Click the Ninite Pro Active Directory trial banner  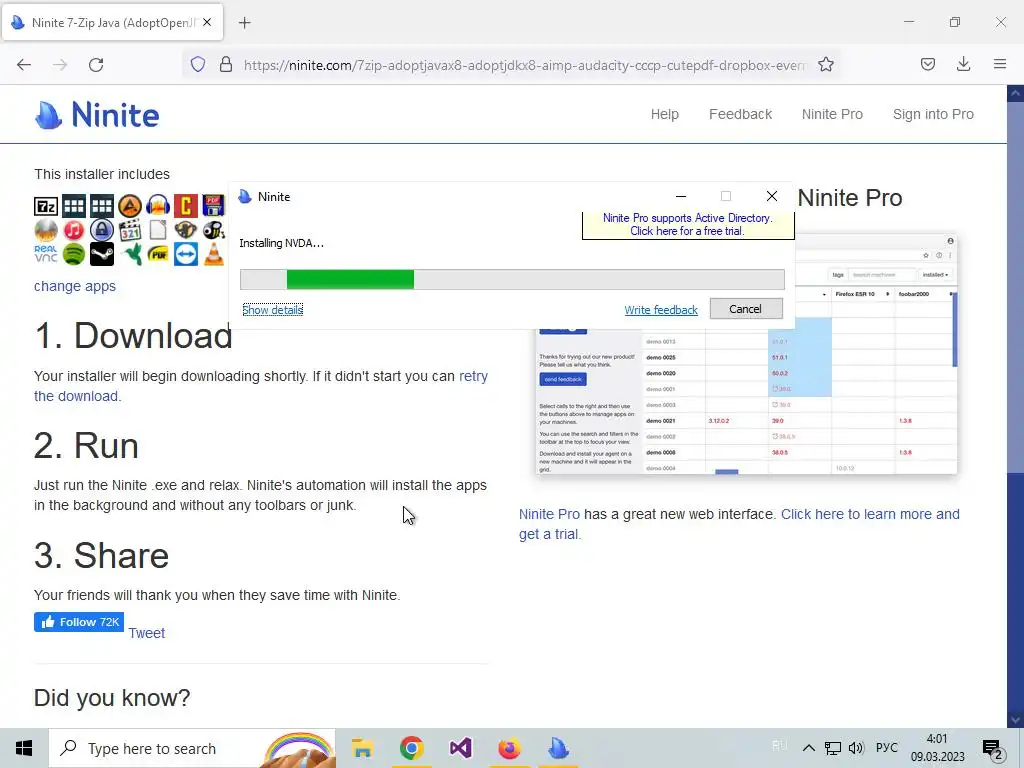pos(688,225)
